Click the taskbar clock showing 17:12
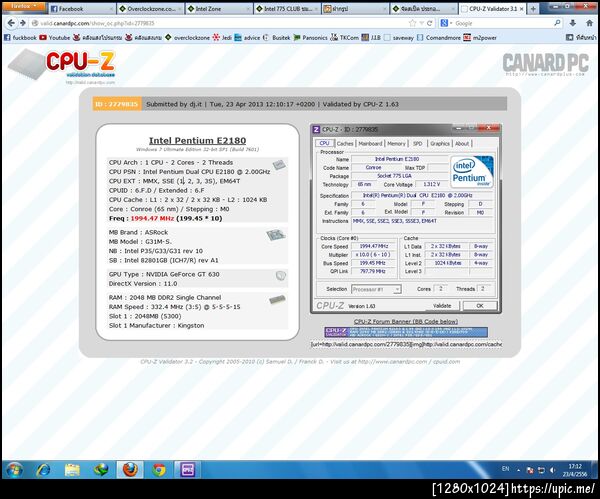This screenshot has width=600, height=499. 575,470
